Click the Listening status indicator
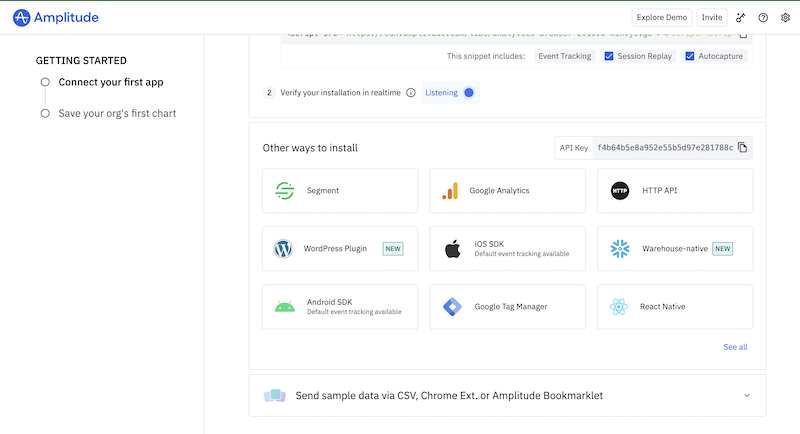This screenshot has height=434, width=800. 449,93
